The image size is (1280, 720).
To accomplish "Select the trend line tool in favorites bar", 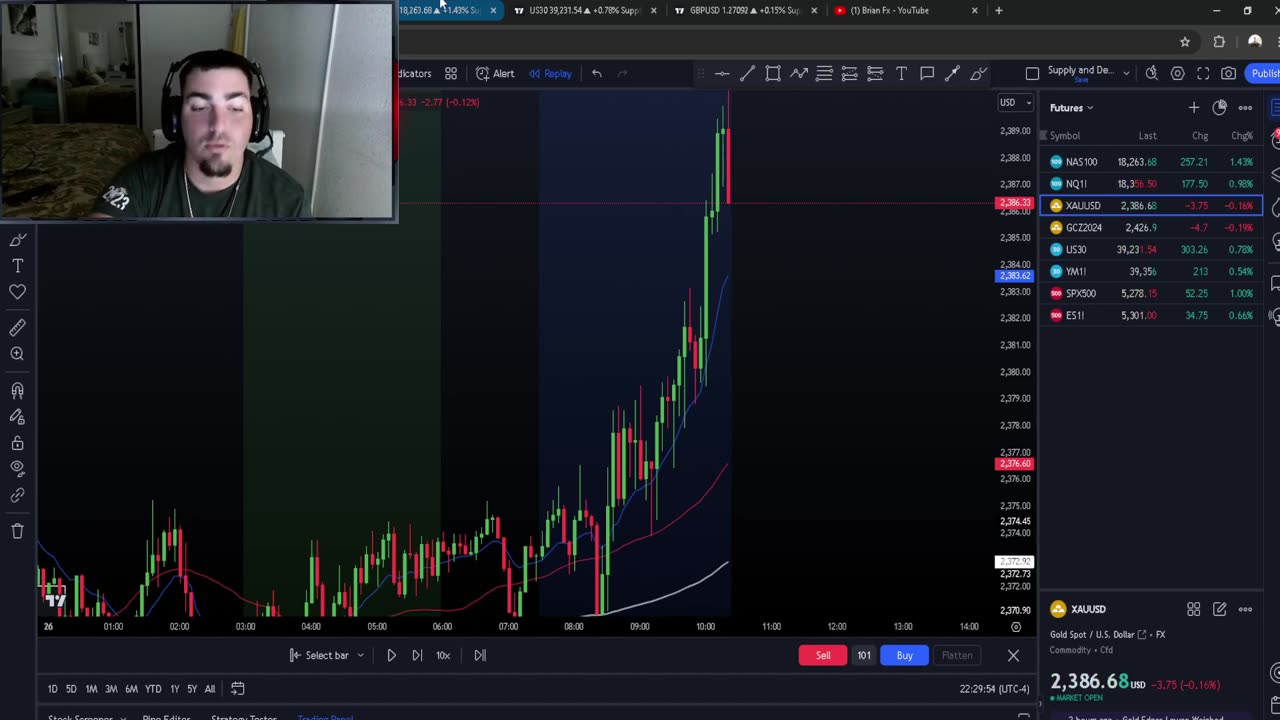I will pos(747,73).
